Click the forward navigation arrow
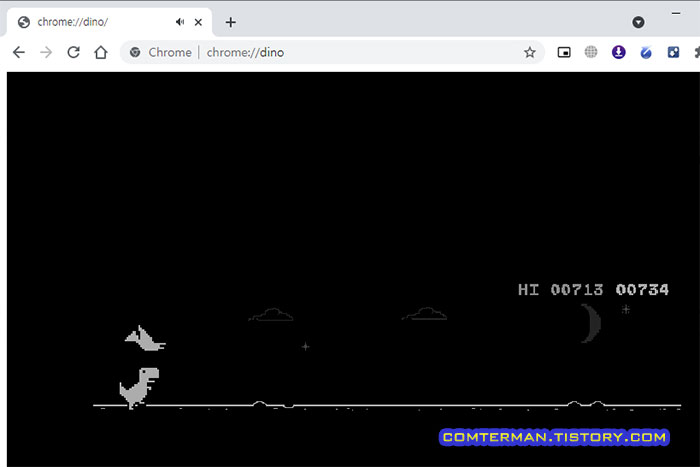Image resolution: width=700 pixels, height=467 pixels. point(46,52)
